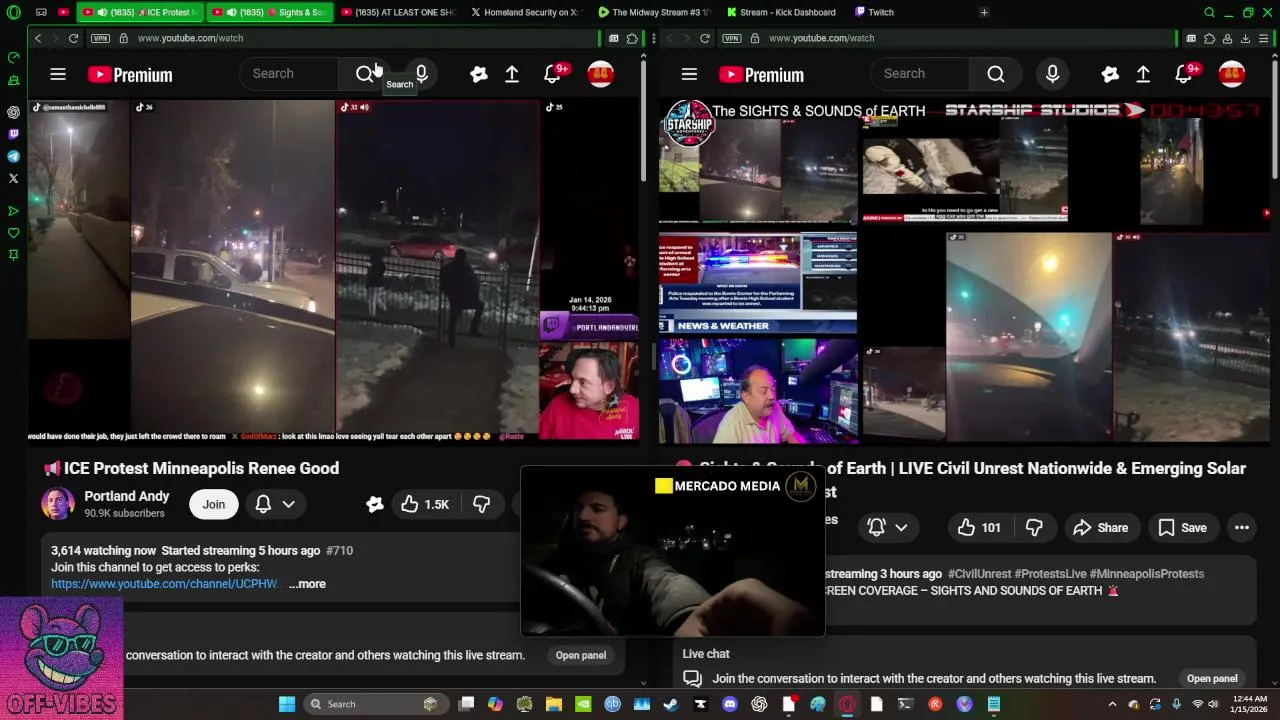Save the Sights & Sounds stream
The width and height of the screenshot is (1280, 720).
(1182, 528)
